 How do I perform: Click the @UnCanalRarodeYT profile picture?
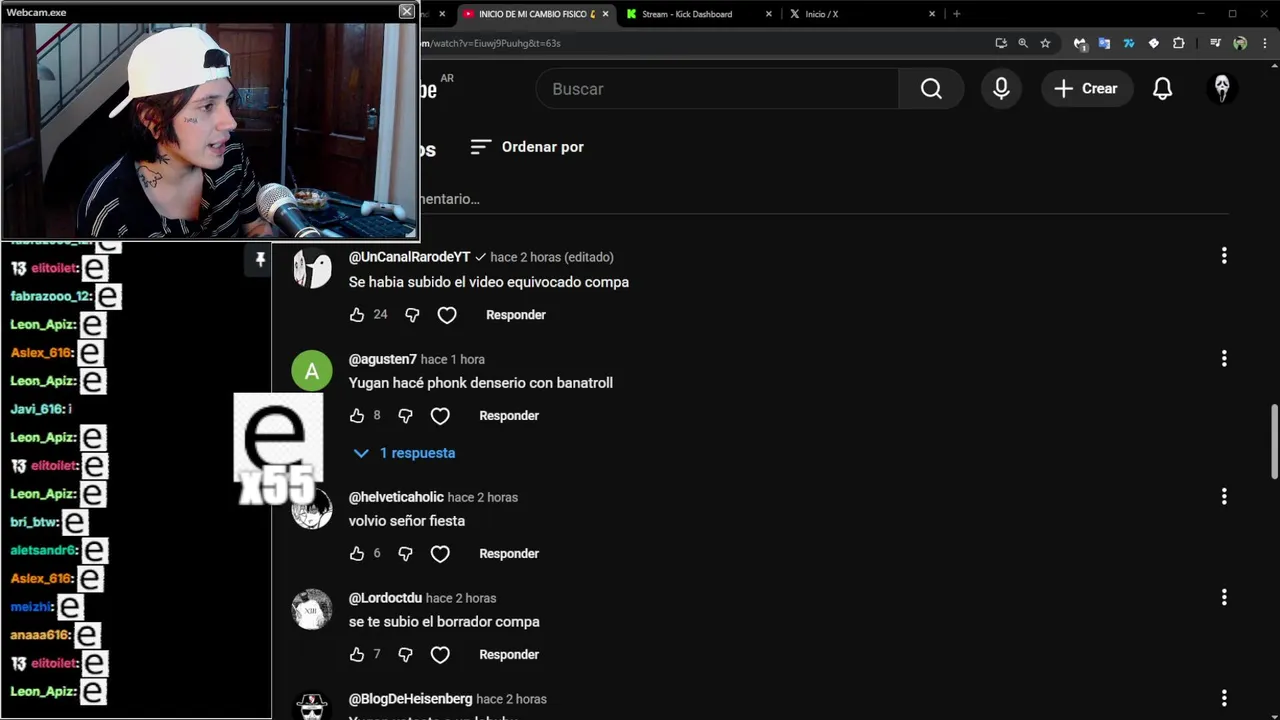[312, 269]
